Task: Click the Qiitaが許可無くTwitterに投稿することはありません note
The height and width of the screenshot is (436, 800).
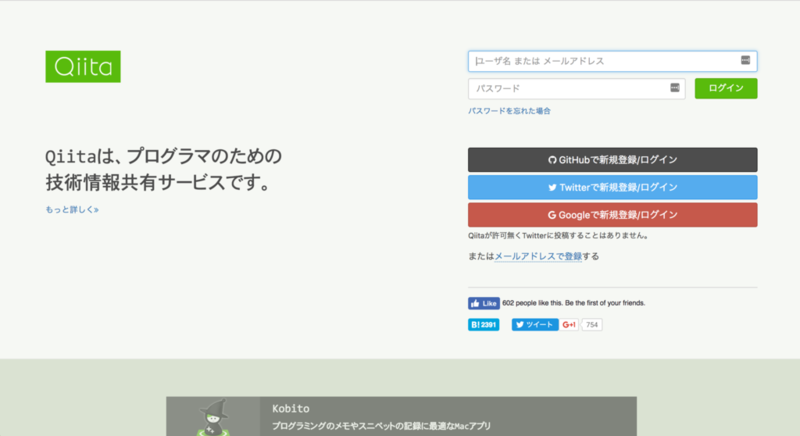Action: pyautogui.click(x=559, y=236)
